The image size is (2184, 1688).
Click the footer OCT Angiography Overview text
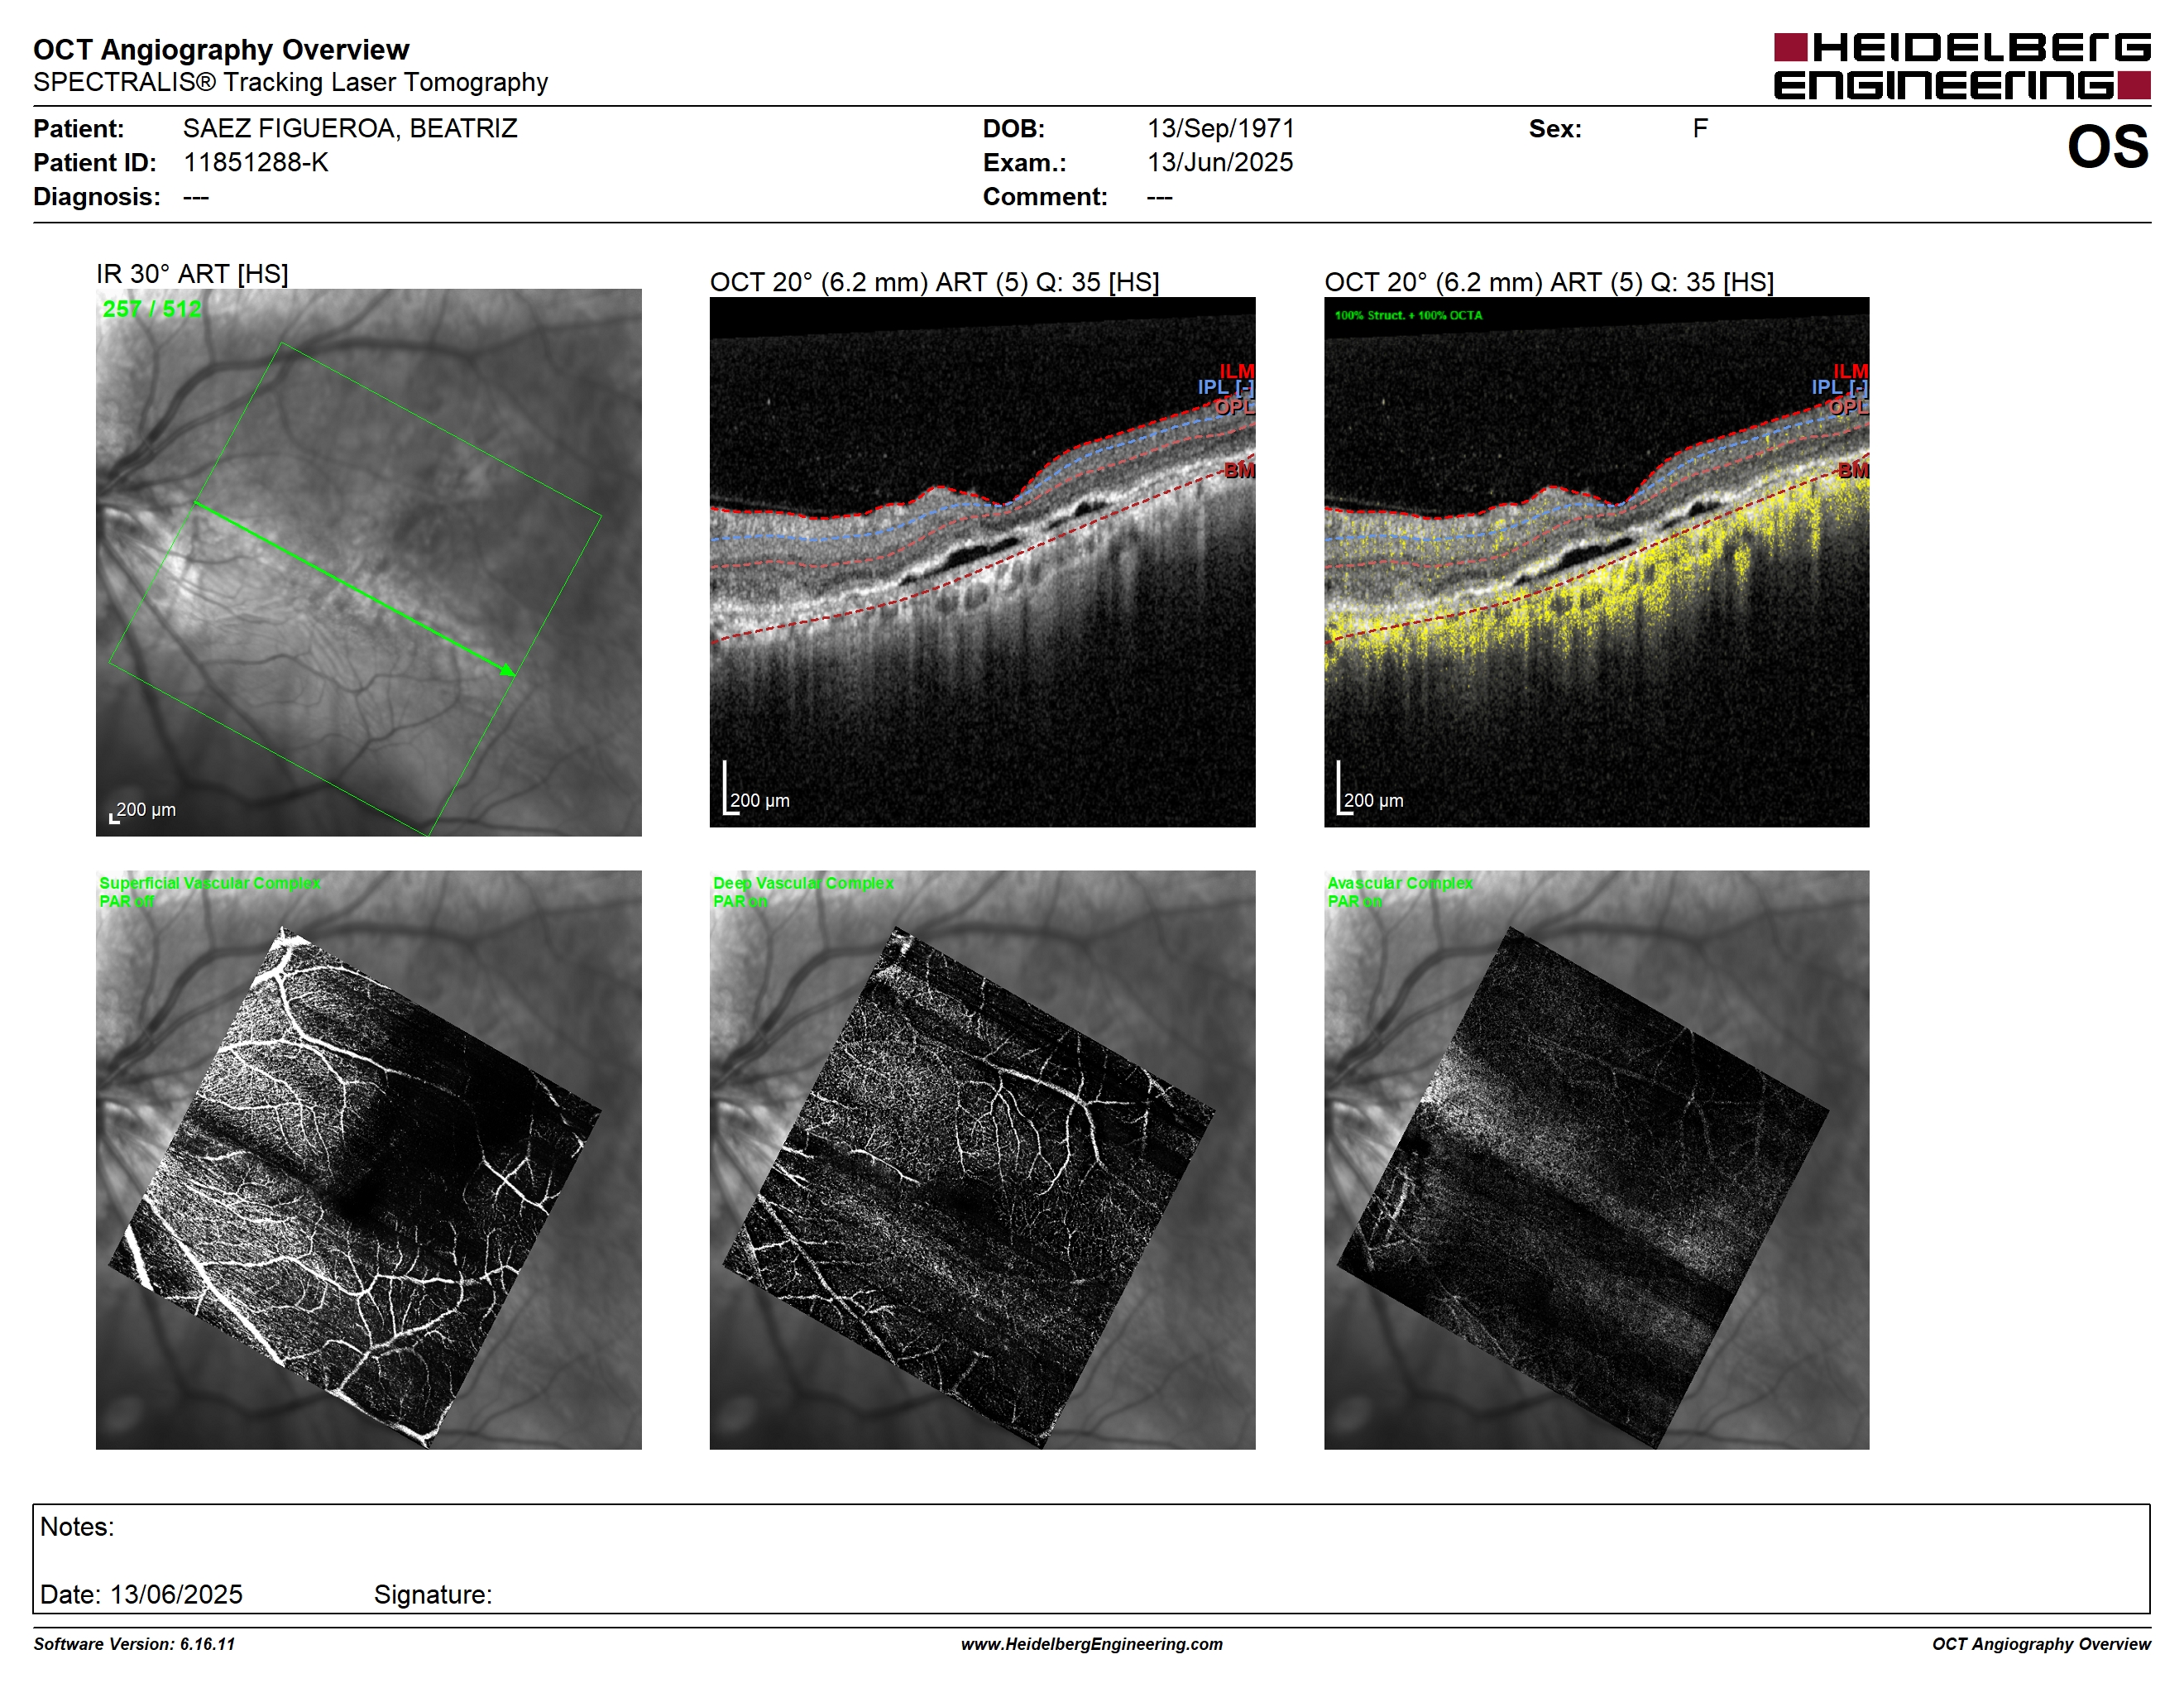(2041, 1644)
